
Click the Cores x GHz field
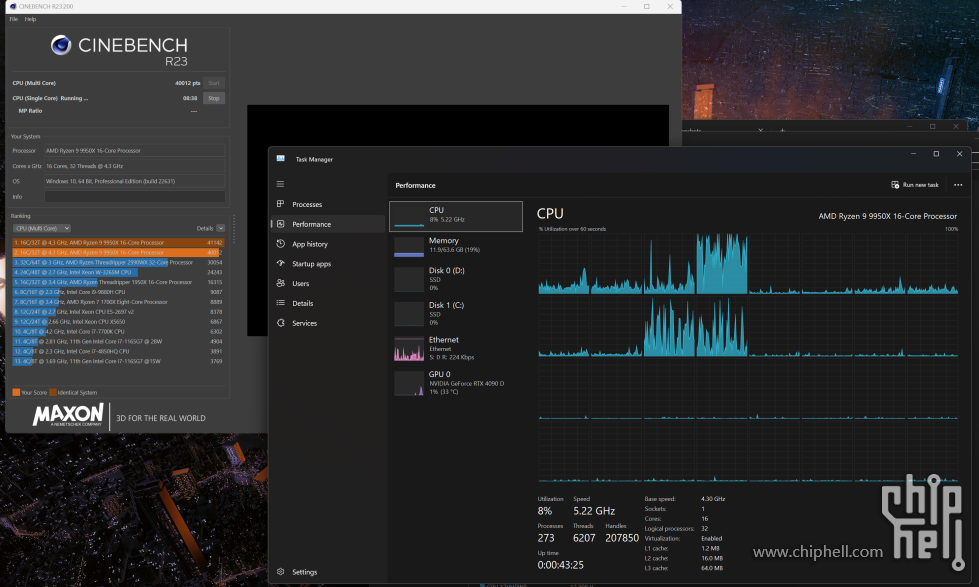tap(134, 166)
